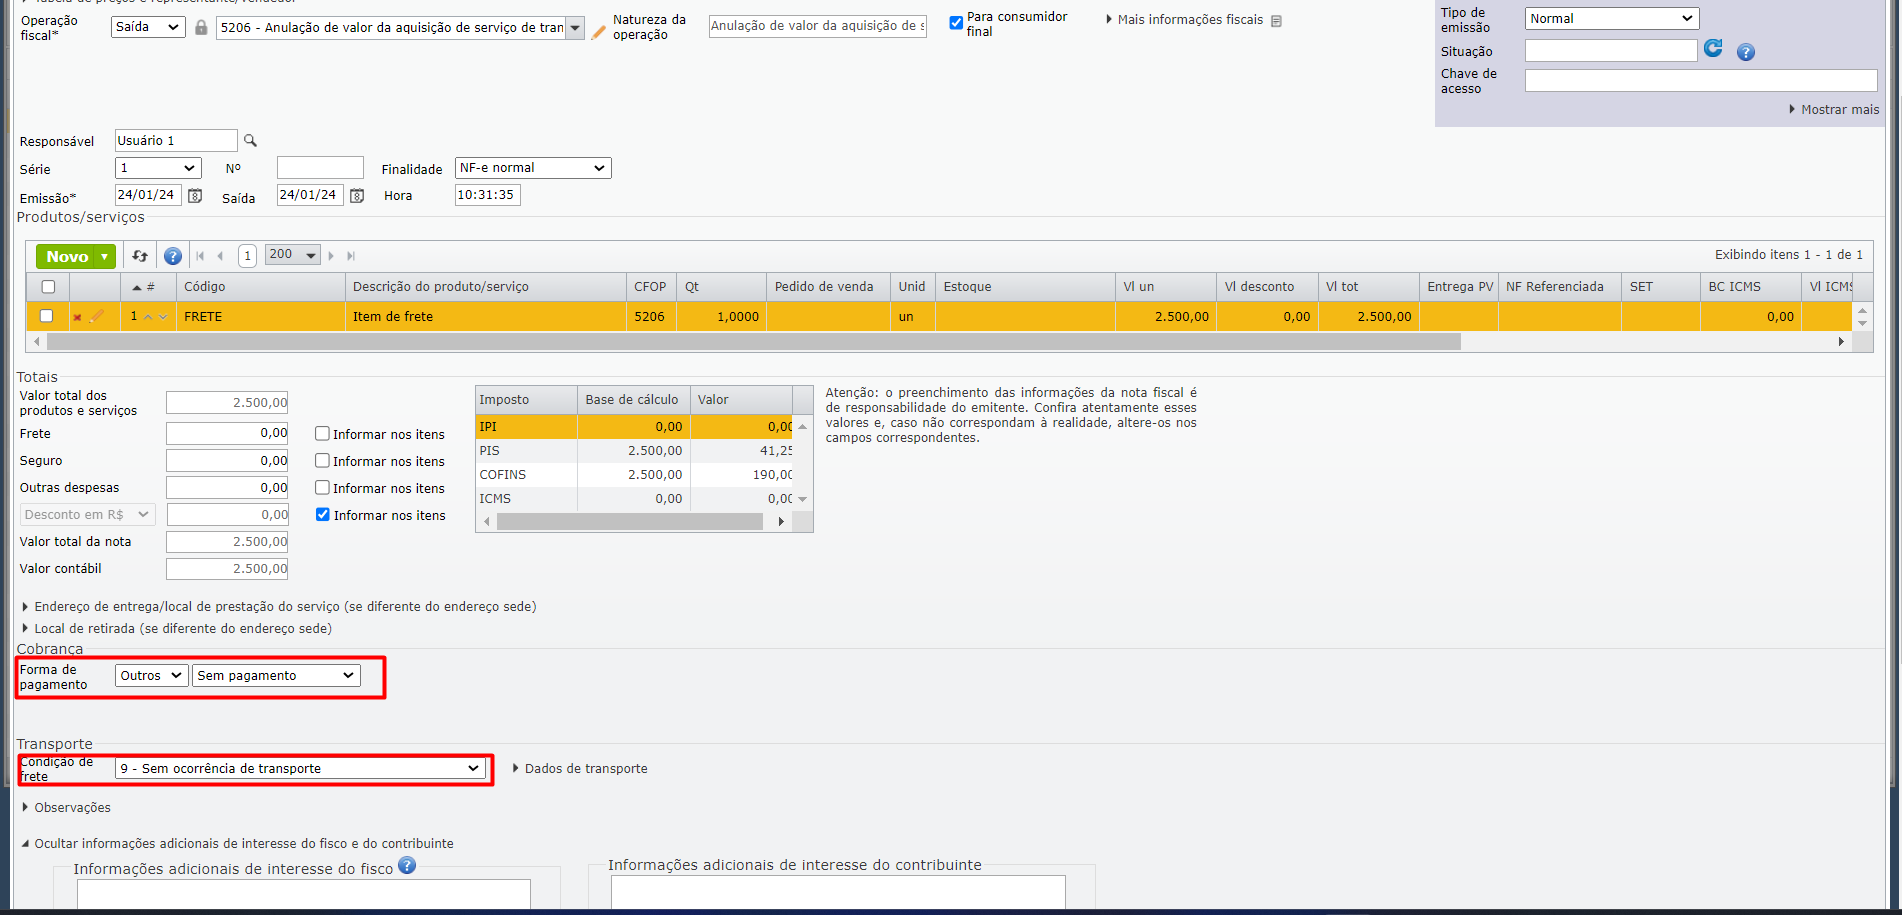The width and height of the screenshot is (1902, 915).
Task: Open the Sem pagamento dropdown
Action: tap(276, 676)
